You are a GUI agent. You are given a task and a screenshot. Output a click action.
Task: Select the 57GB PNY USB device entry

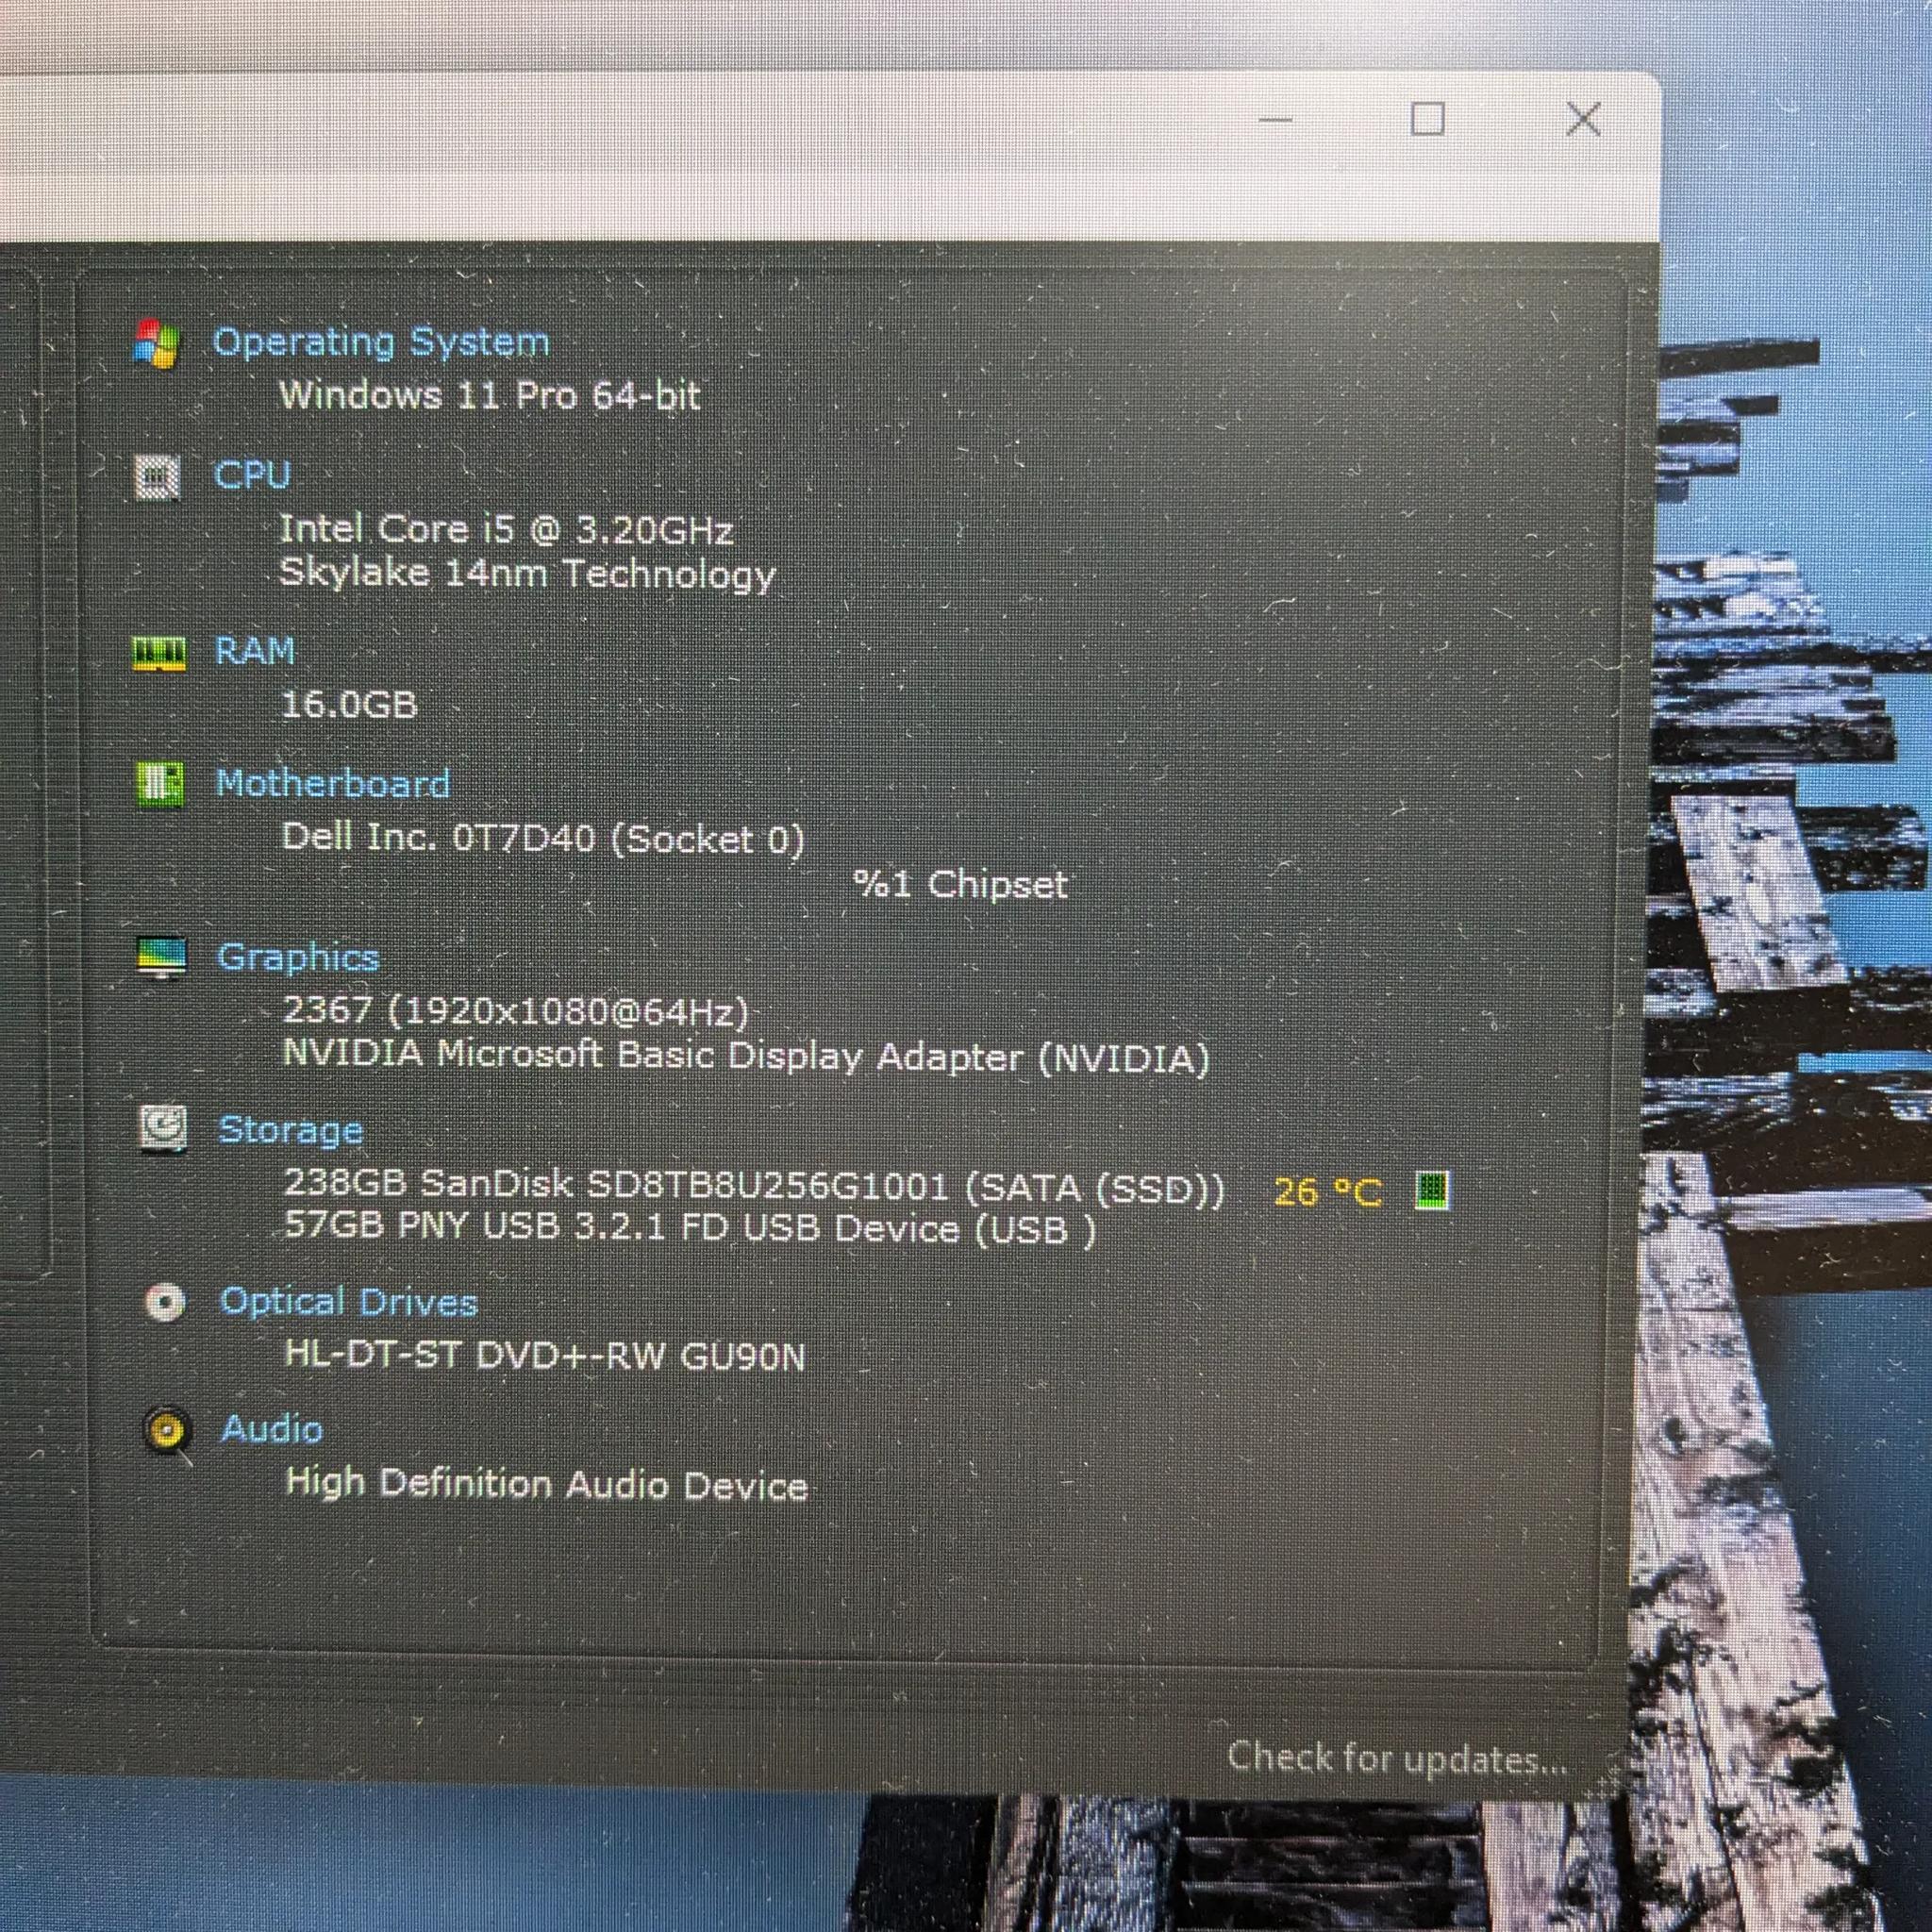[x=690, y=1228]
